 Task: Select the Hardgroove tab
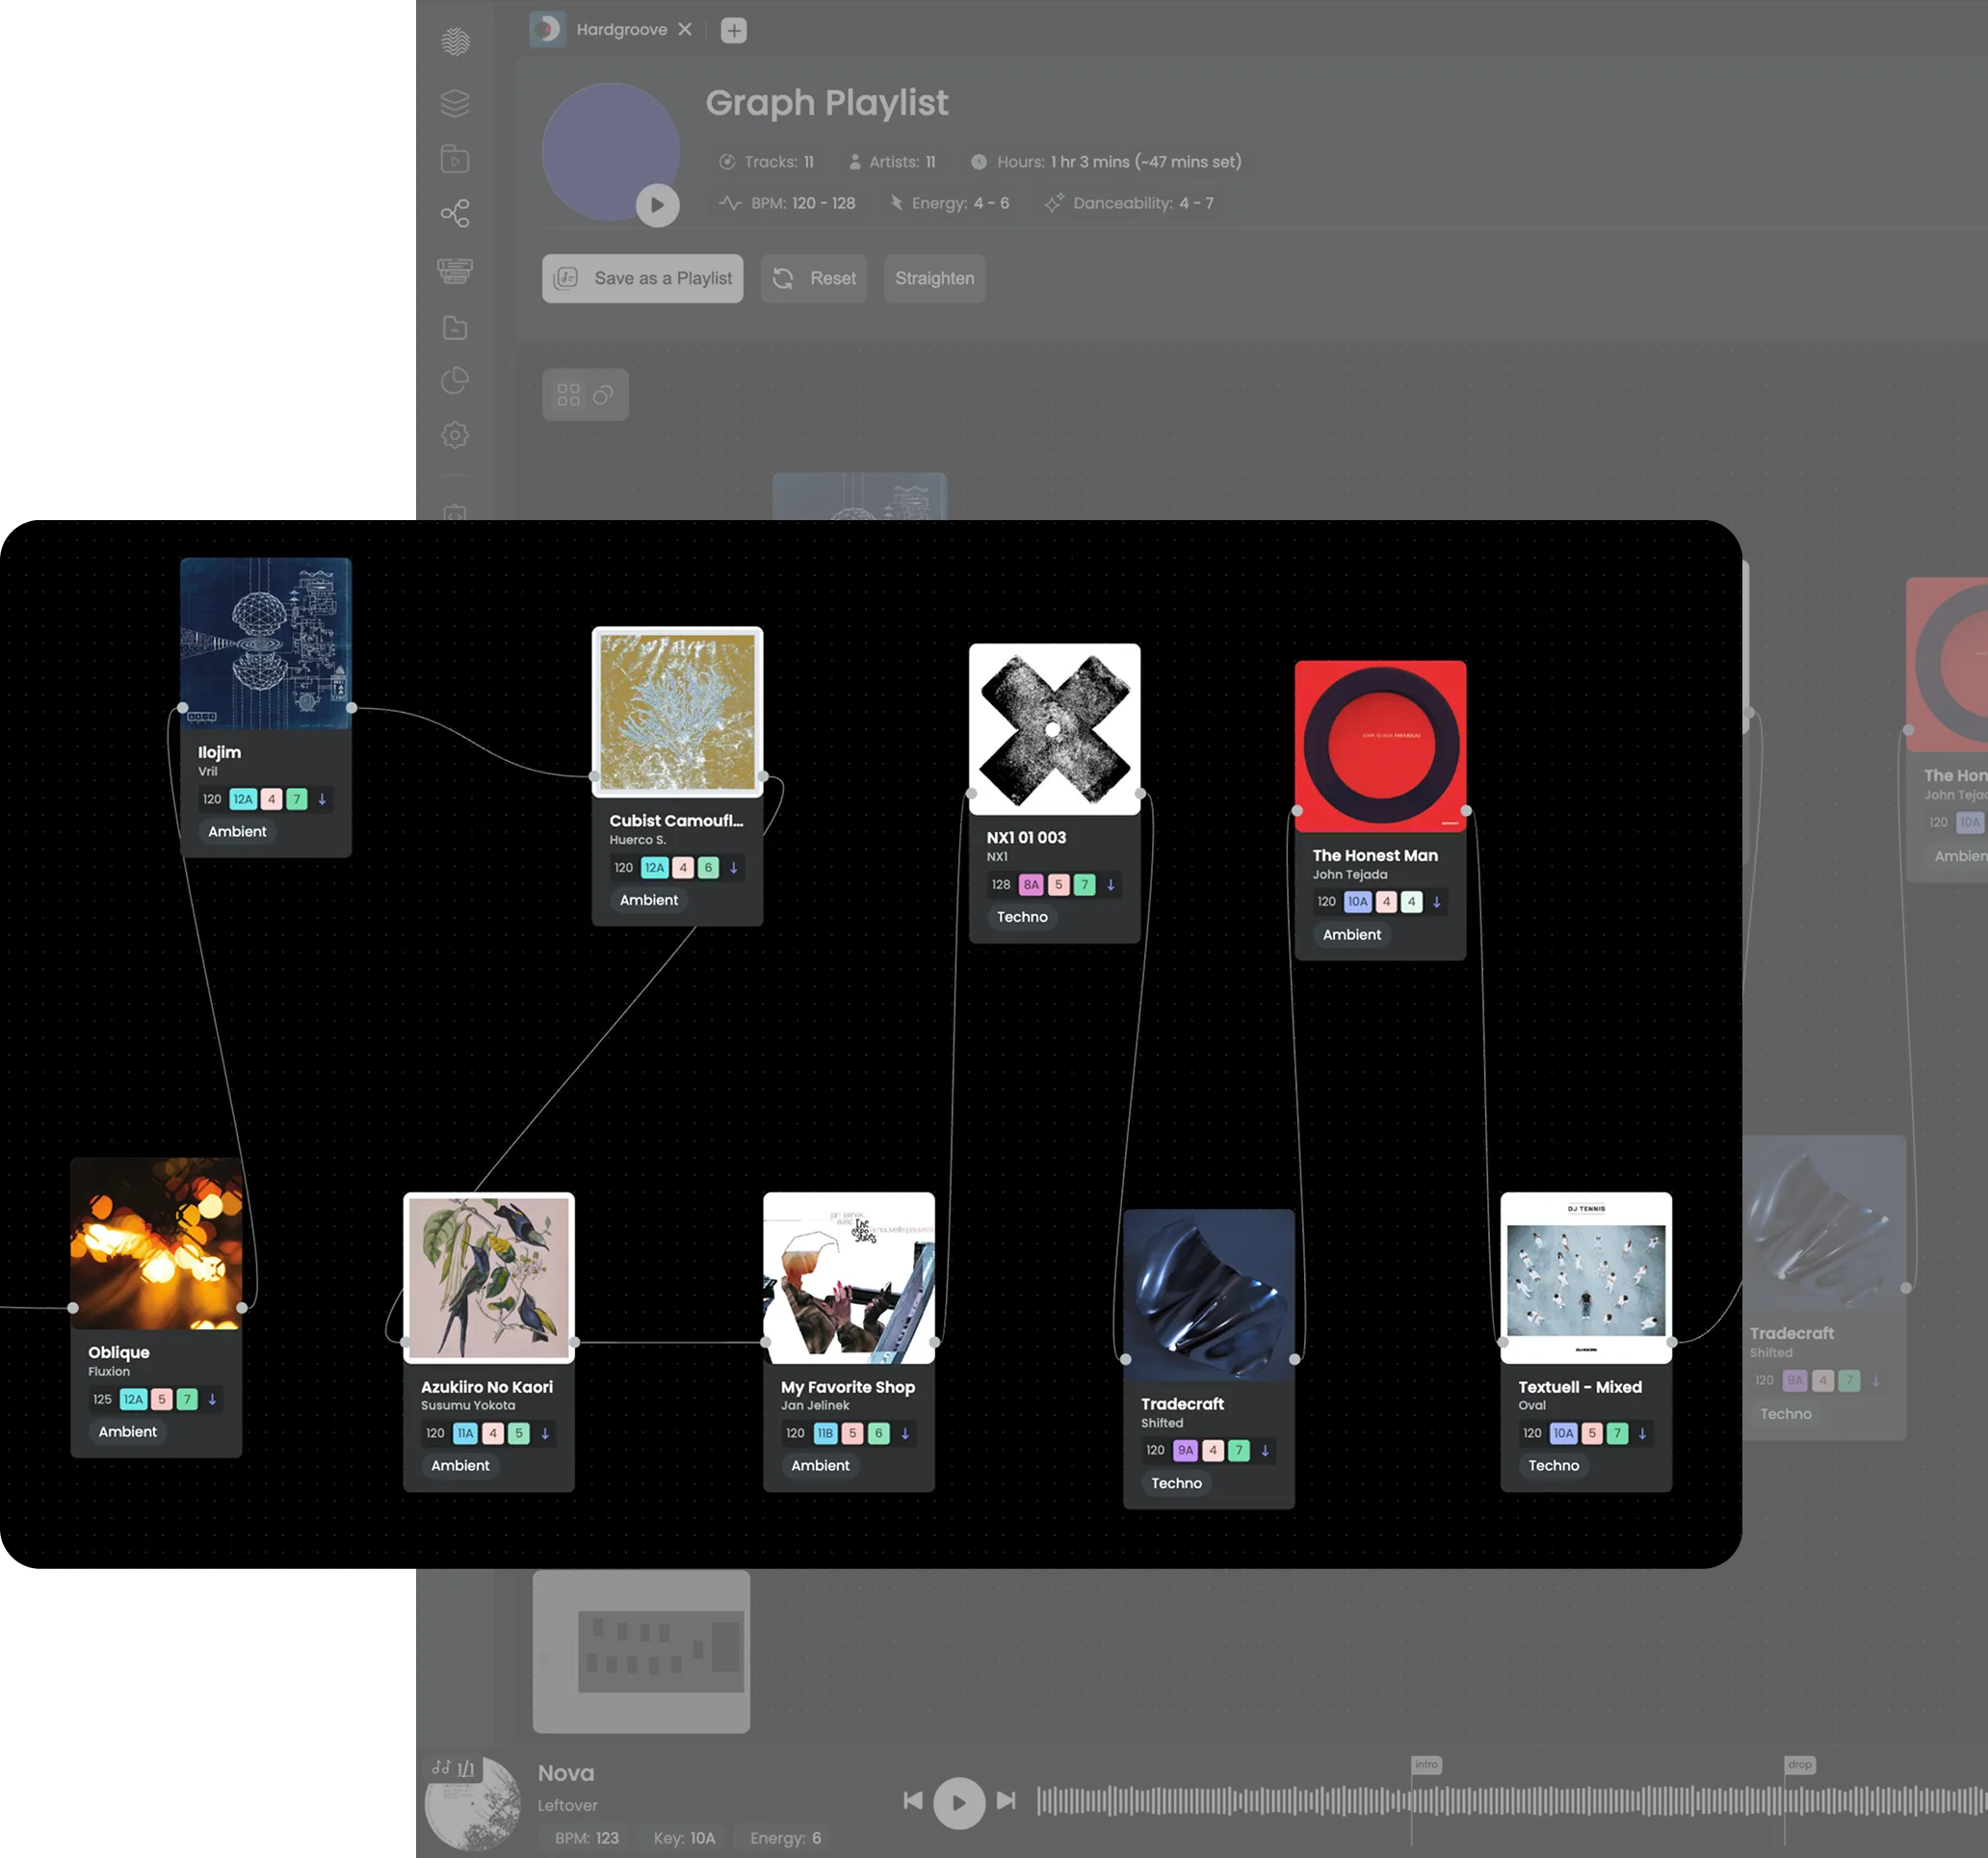pos(620,30)
